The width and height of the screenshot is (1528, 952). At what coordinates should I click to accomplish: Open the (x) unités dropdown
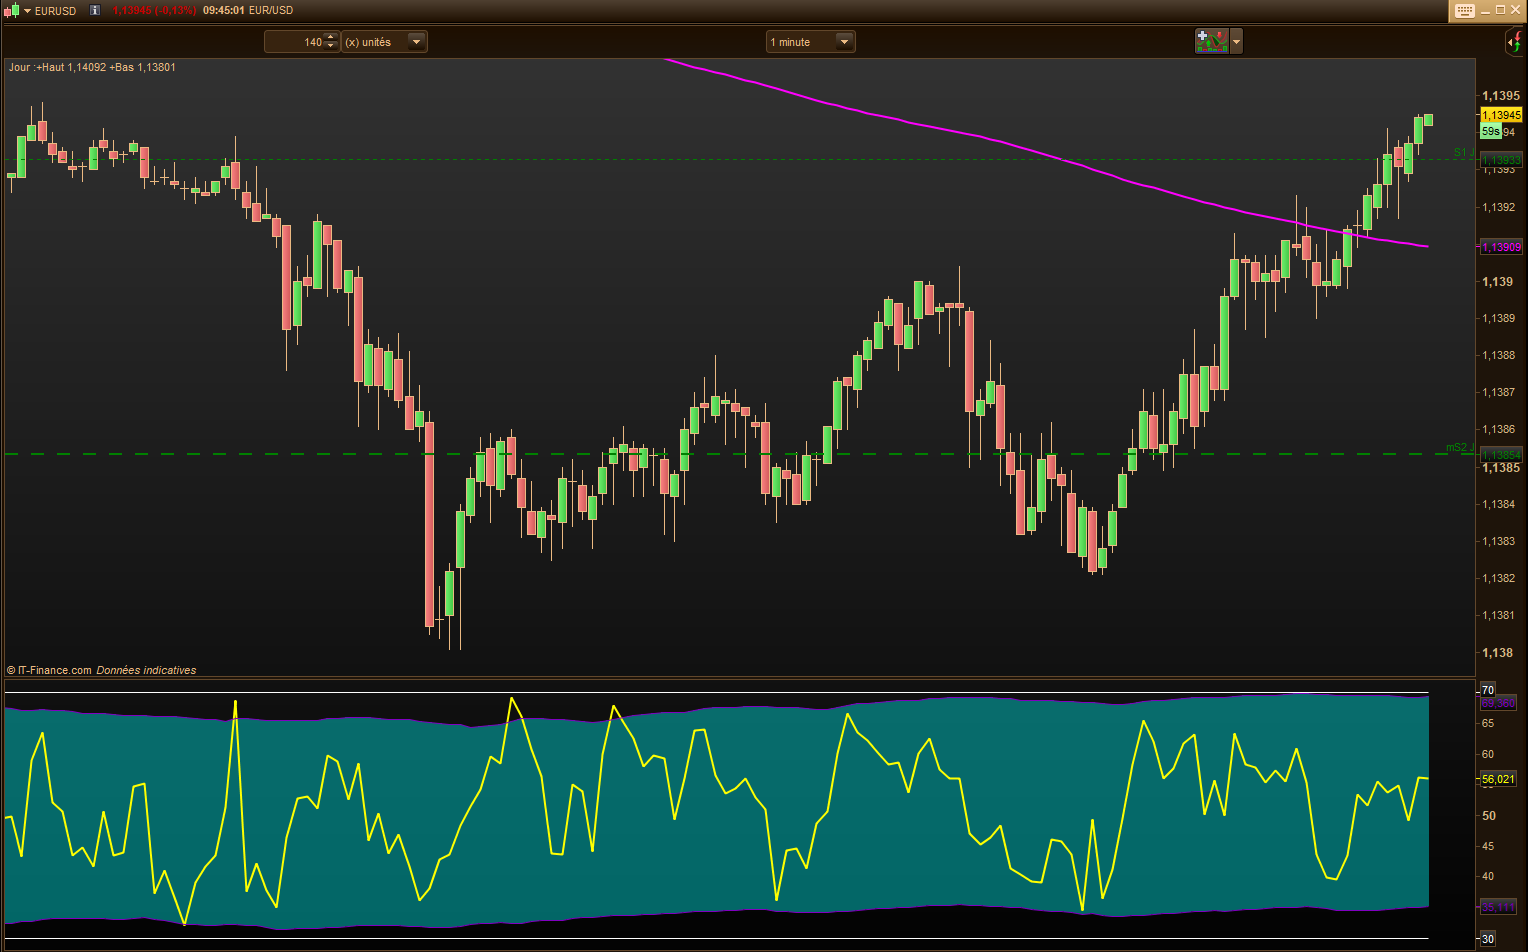(384, 42)
